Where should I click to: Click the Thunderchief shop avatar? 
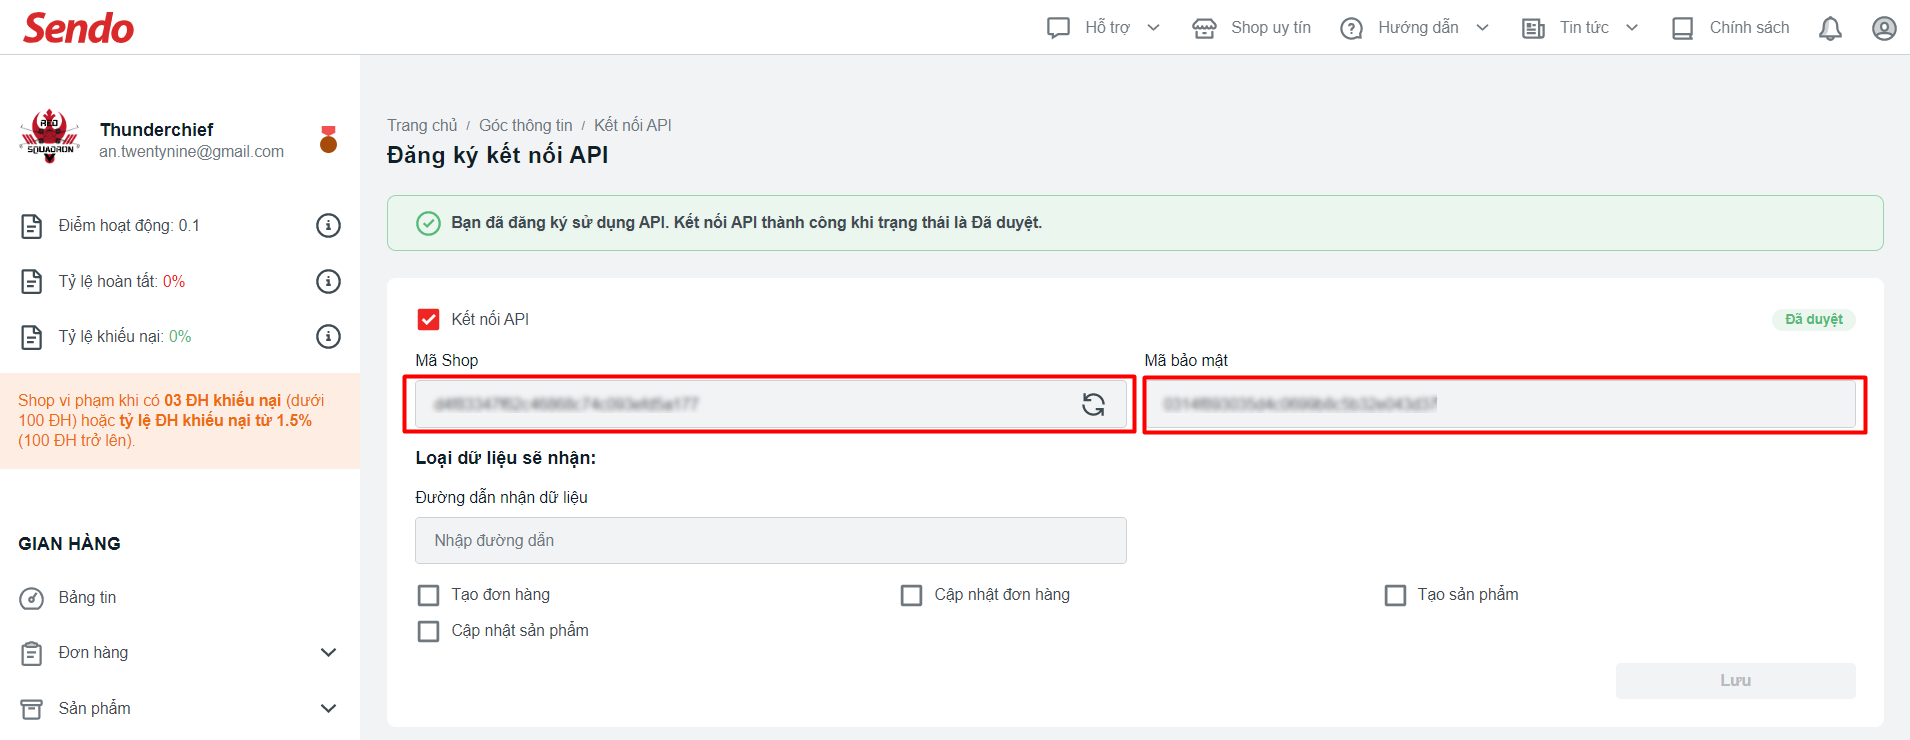tap(49, 137)
